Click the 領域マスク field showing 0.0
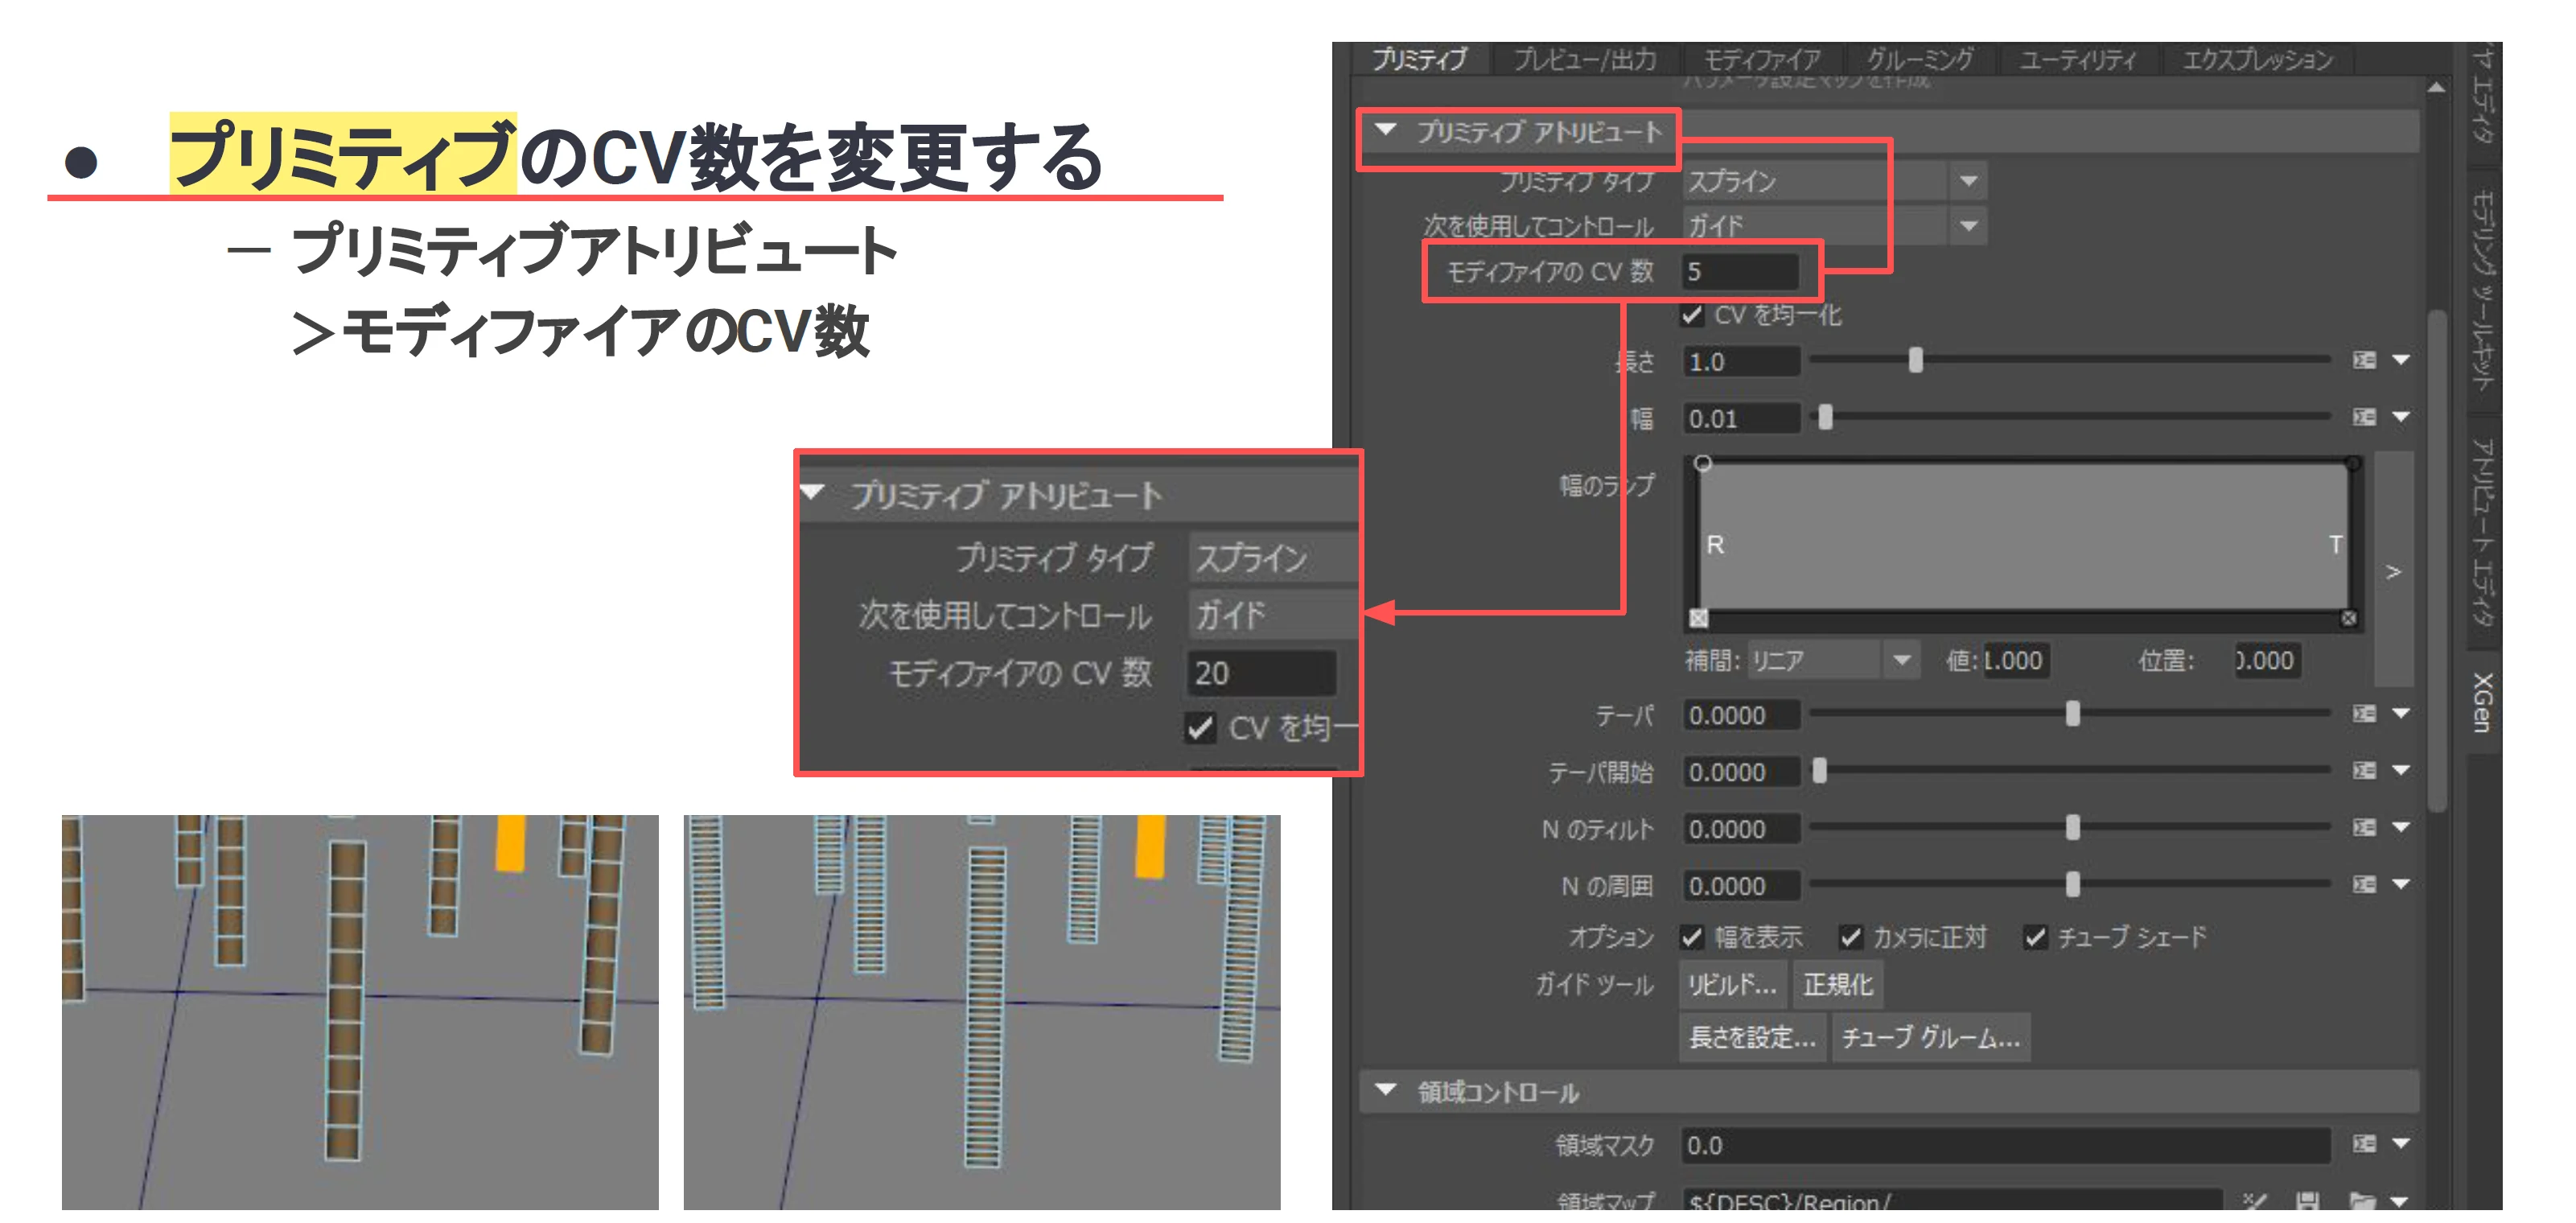2576x1223 pixels. (2006, 1145)
